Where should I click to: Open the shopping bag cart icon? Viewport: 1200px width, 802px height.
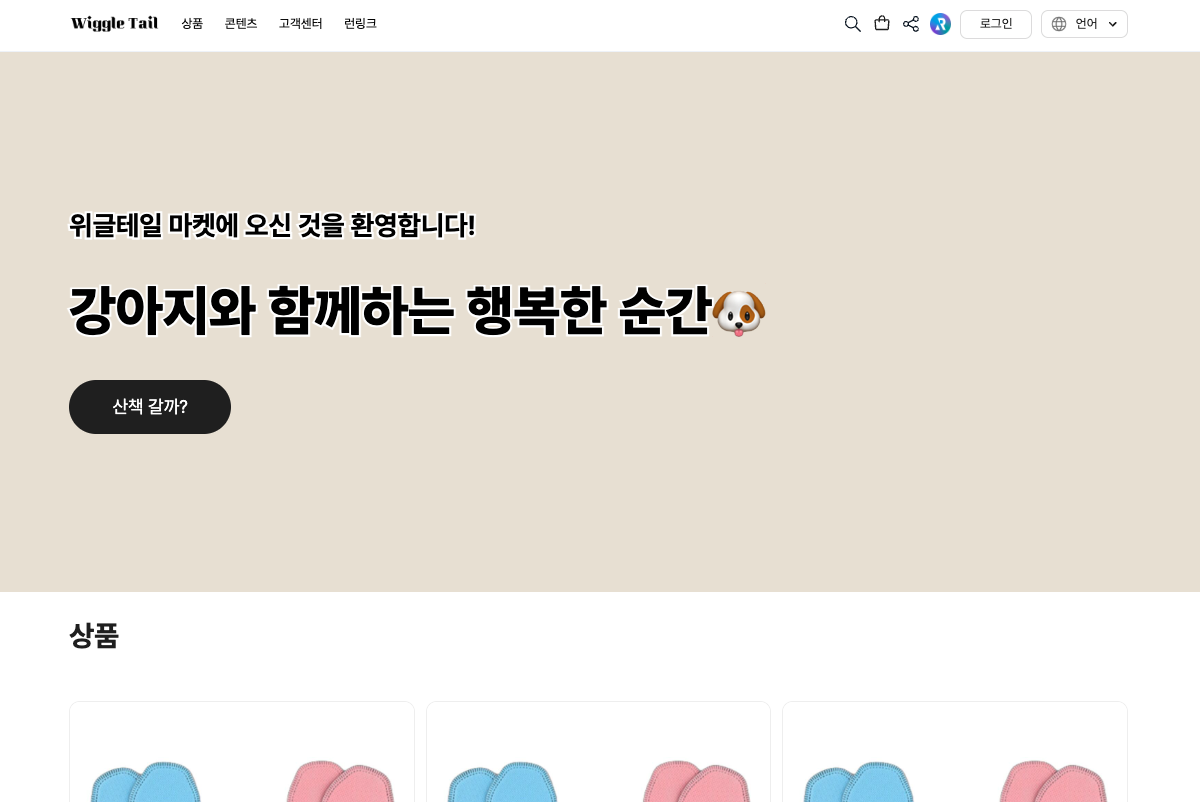pos(882,23)
